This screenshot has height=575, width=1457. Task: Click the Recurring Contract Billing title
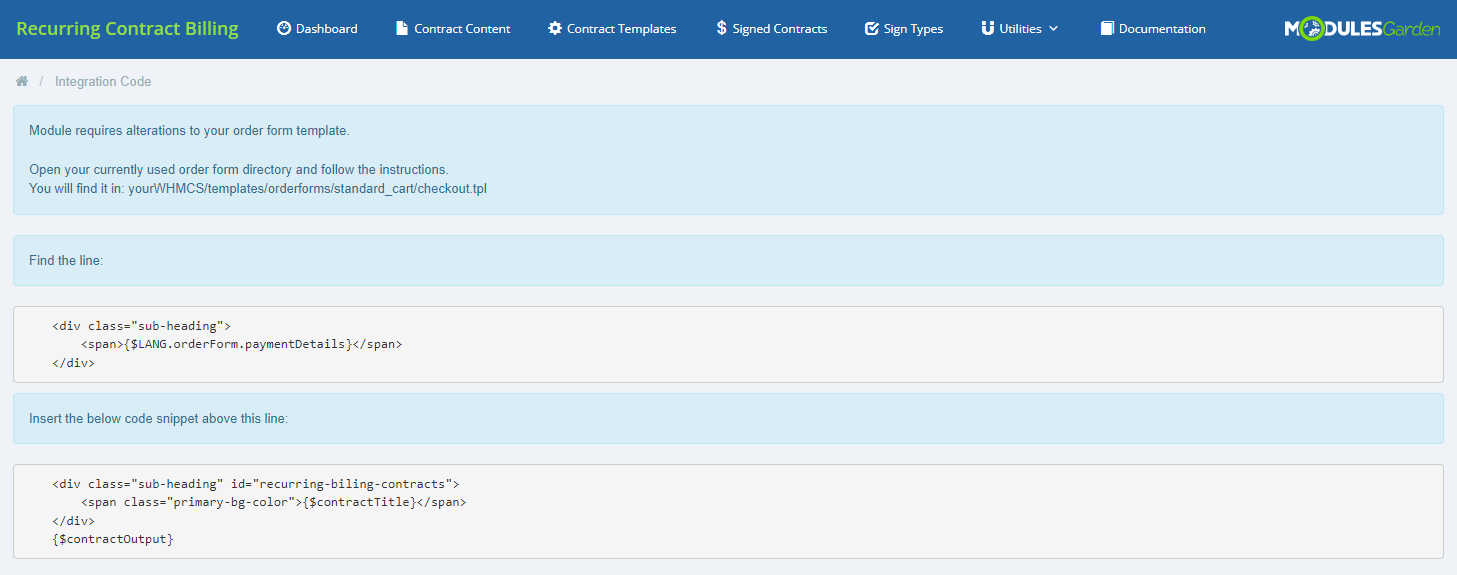click(127, 29)
